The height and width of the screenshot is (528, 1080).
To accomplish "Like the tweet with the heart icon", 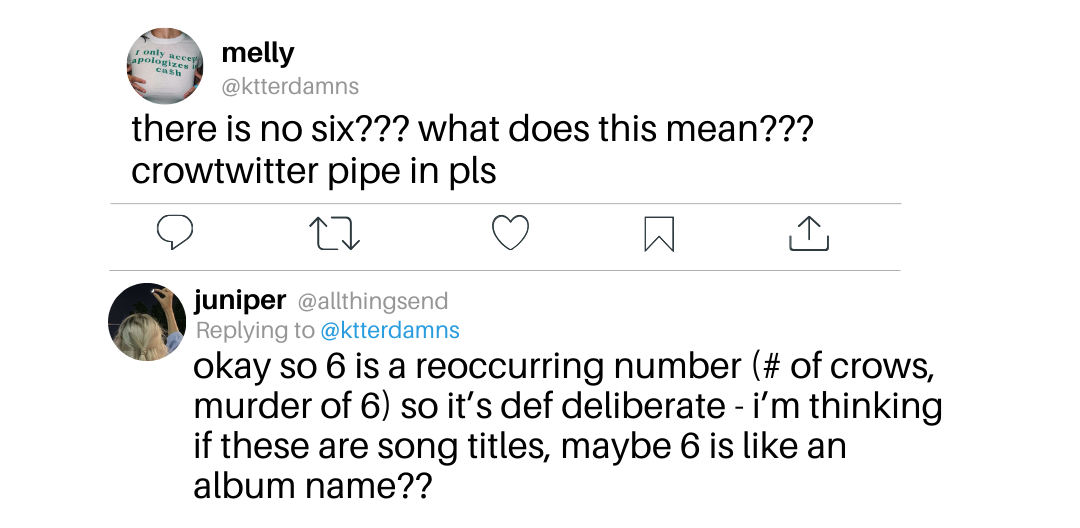I will pos(510,233).
